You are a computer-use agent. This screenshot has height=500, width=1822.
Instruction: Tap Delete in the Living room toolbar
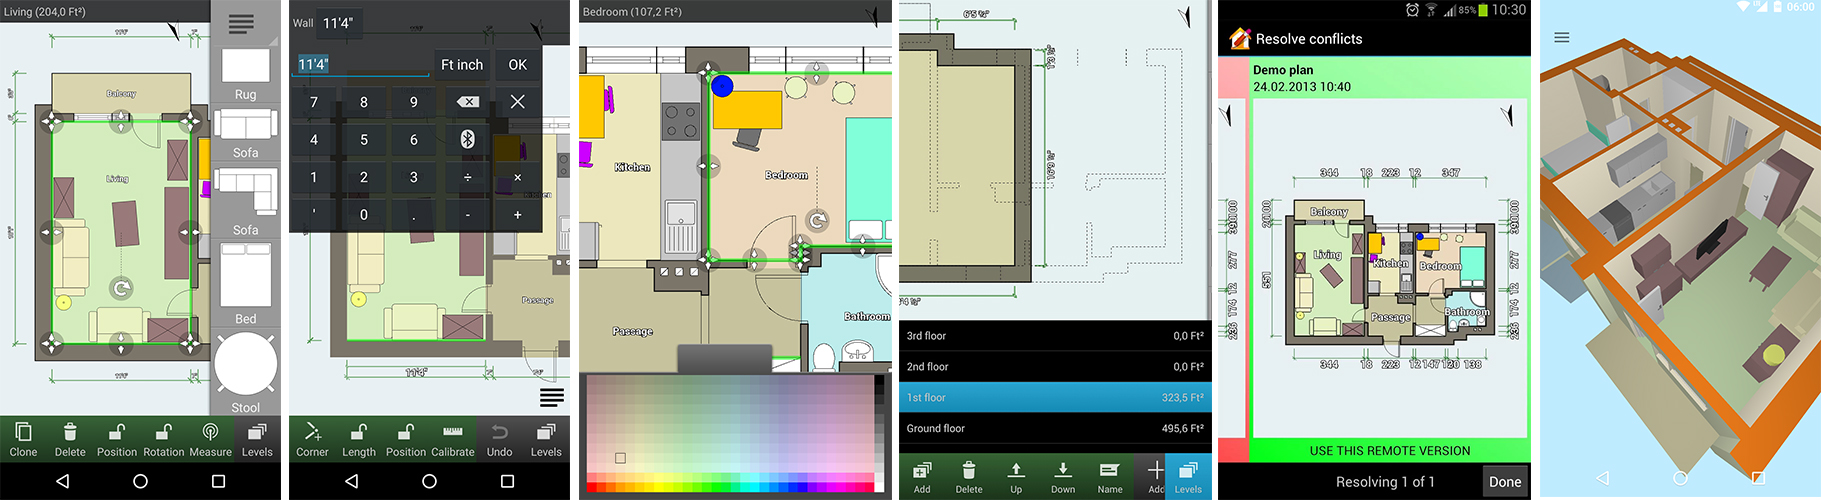pyautogui.click(x=70, y=439)
